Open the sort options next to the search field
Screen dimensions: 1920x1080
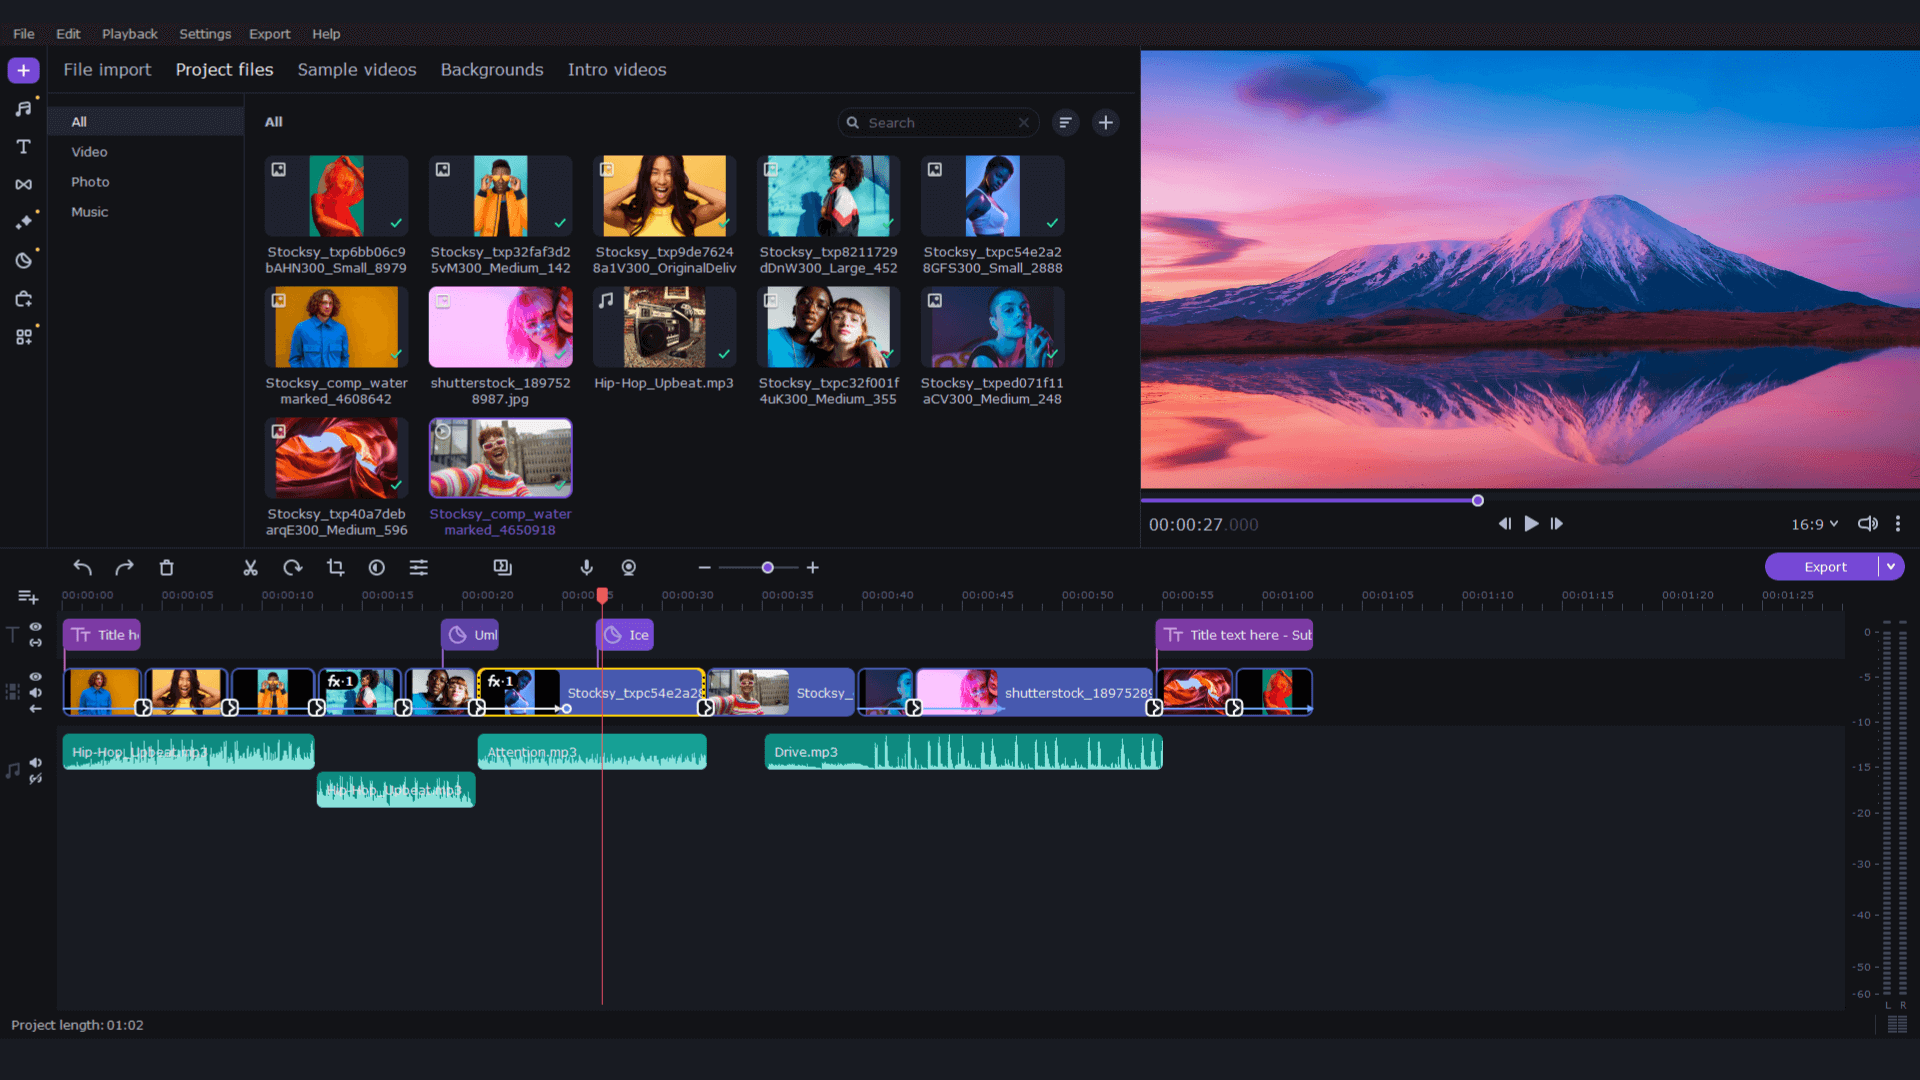(x=1065, y=122)
